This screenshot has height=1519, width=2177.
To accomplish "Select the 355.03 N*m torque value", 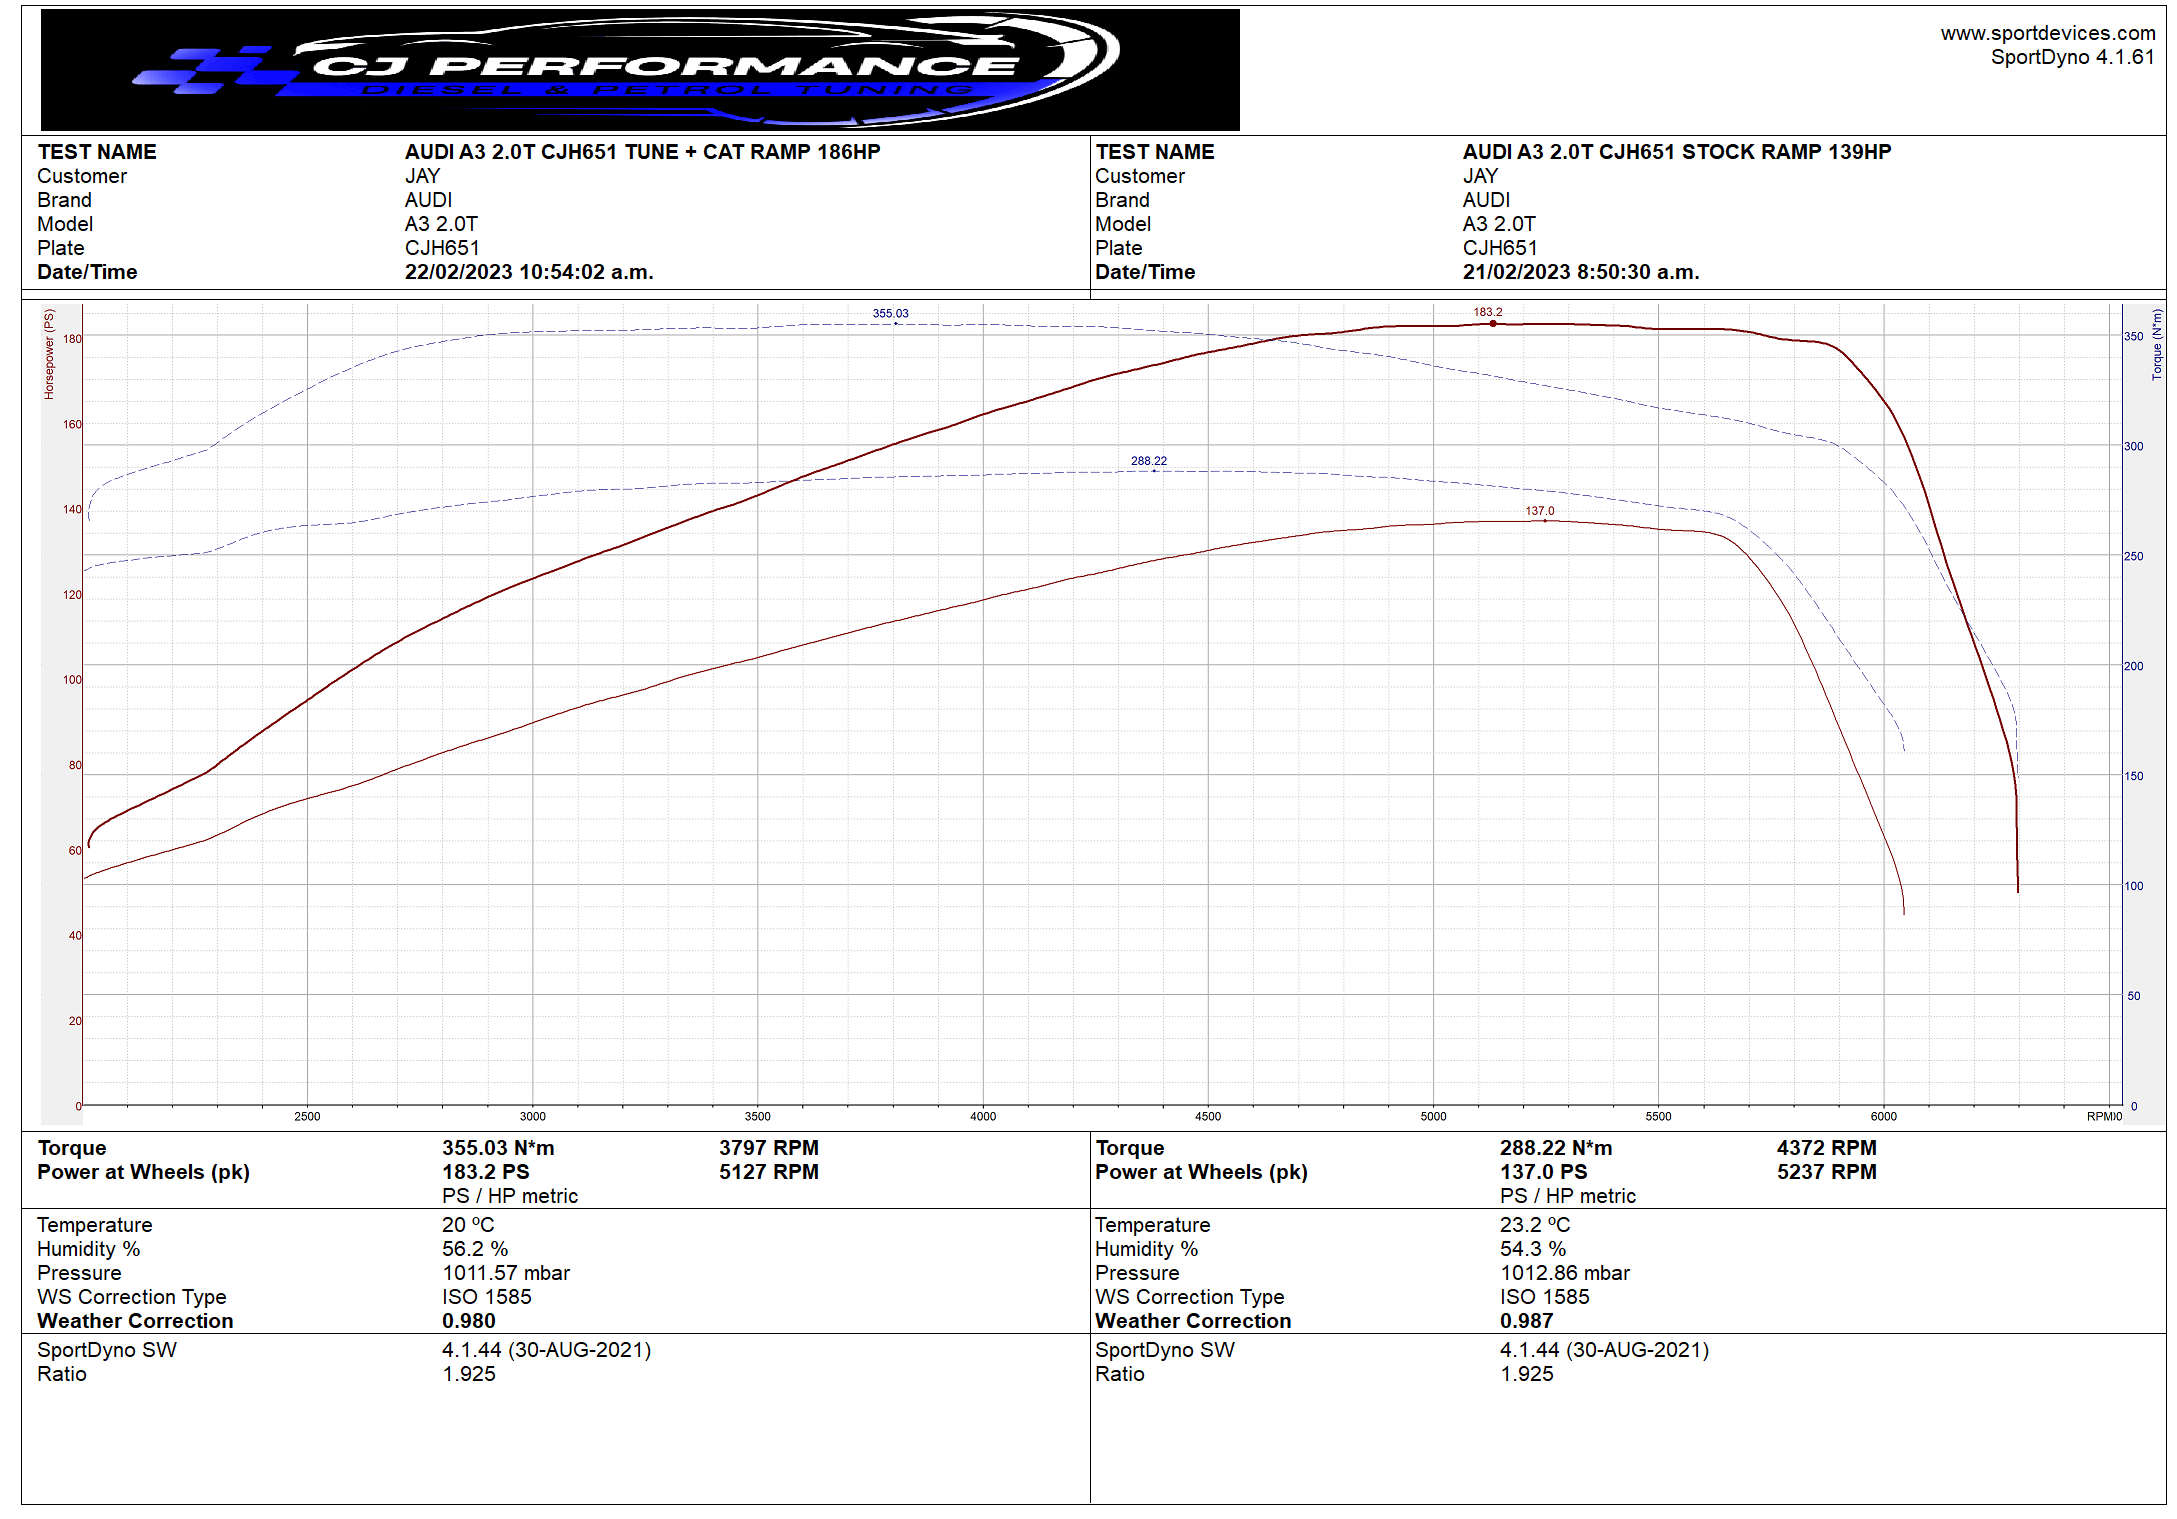I will click(498, 1148).
